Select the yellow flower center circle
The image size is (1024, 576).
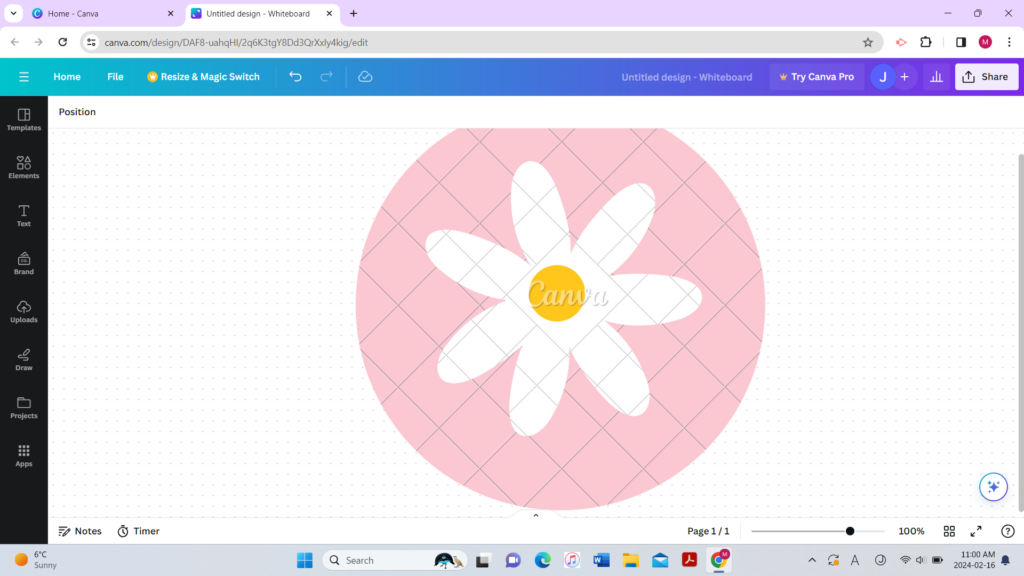pos(556,293)
